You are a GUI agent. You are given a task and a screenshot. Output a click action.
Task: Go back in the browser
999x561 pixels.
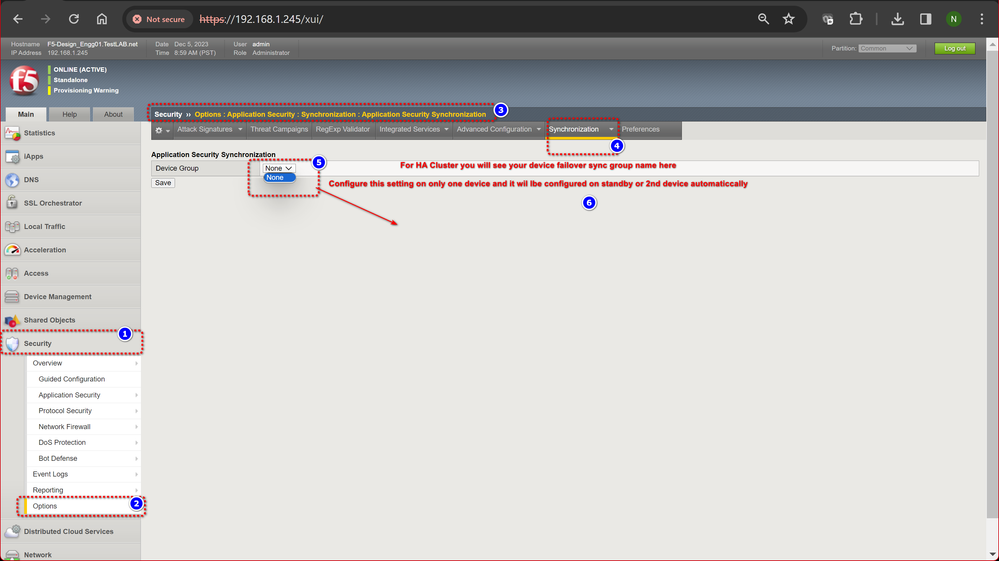click(x=18, y=19)
